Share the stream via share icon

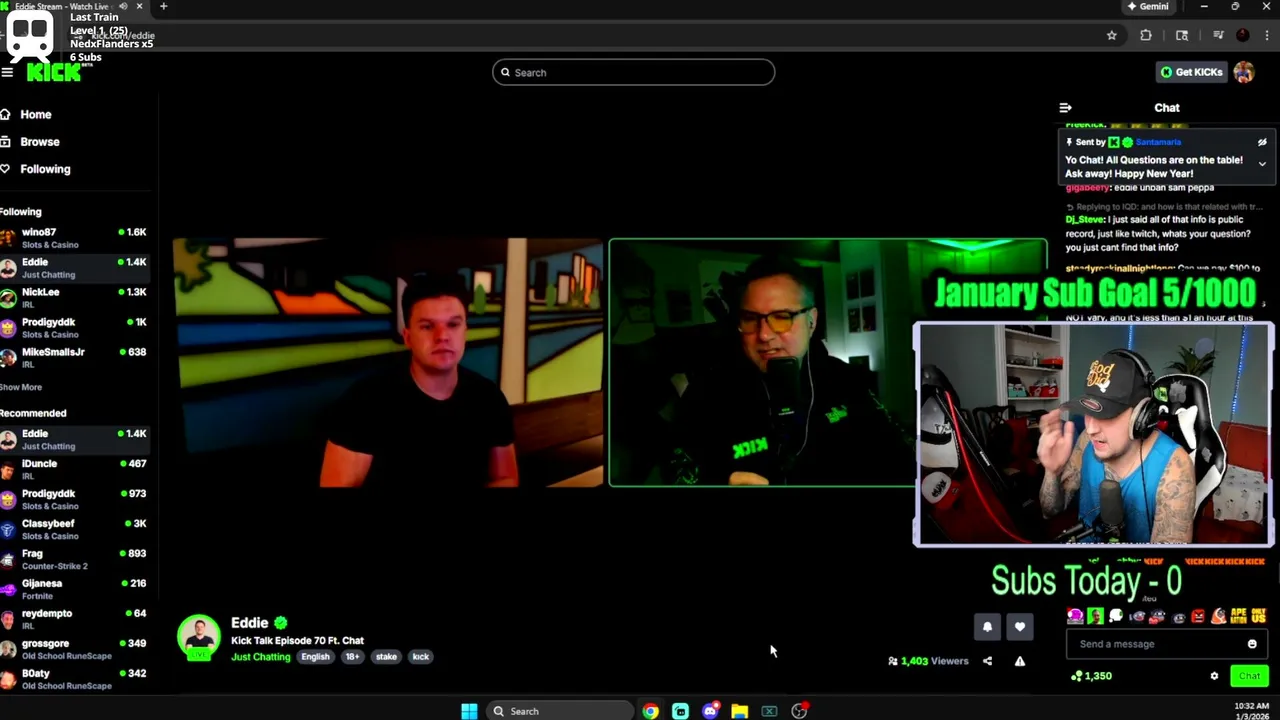987,661
